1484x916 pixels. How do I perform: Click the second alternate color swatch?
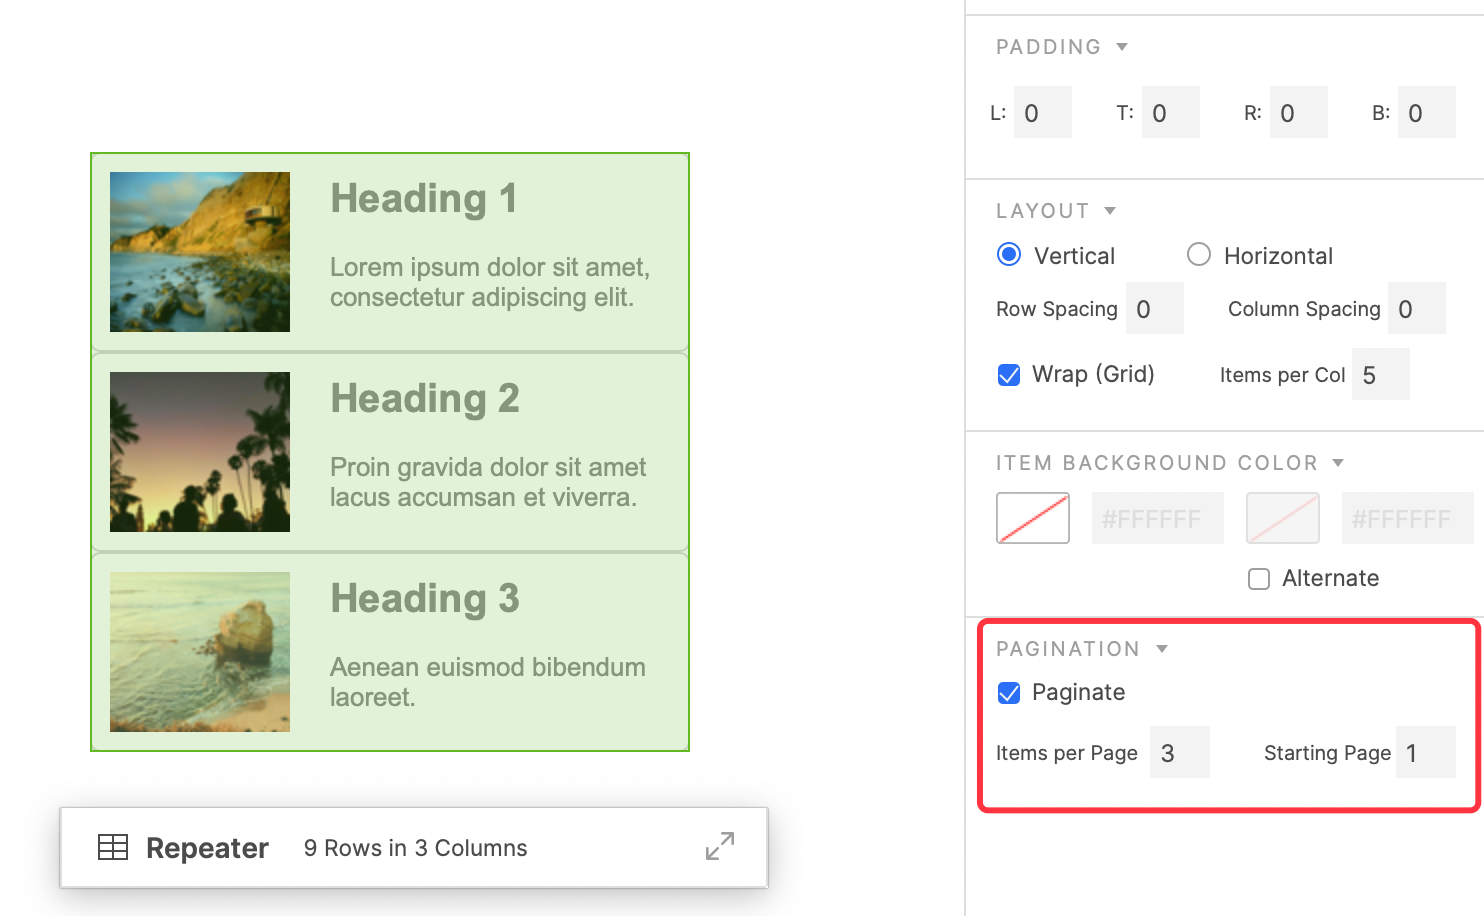point(1283,518)
